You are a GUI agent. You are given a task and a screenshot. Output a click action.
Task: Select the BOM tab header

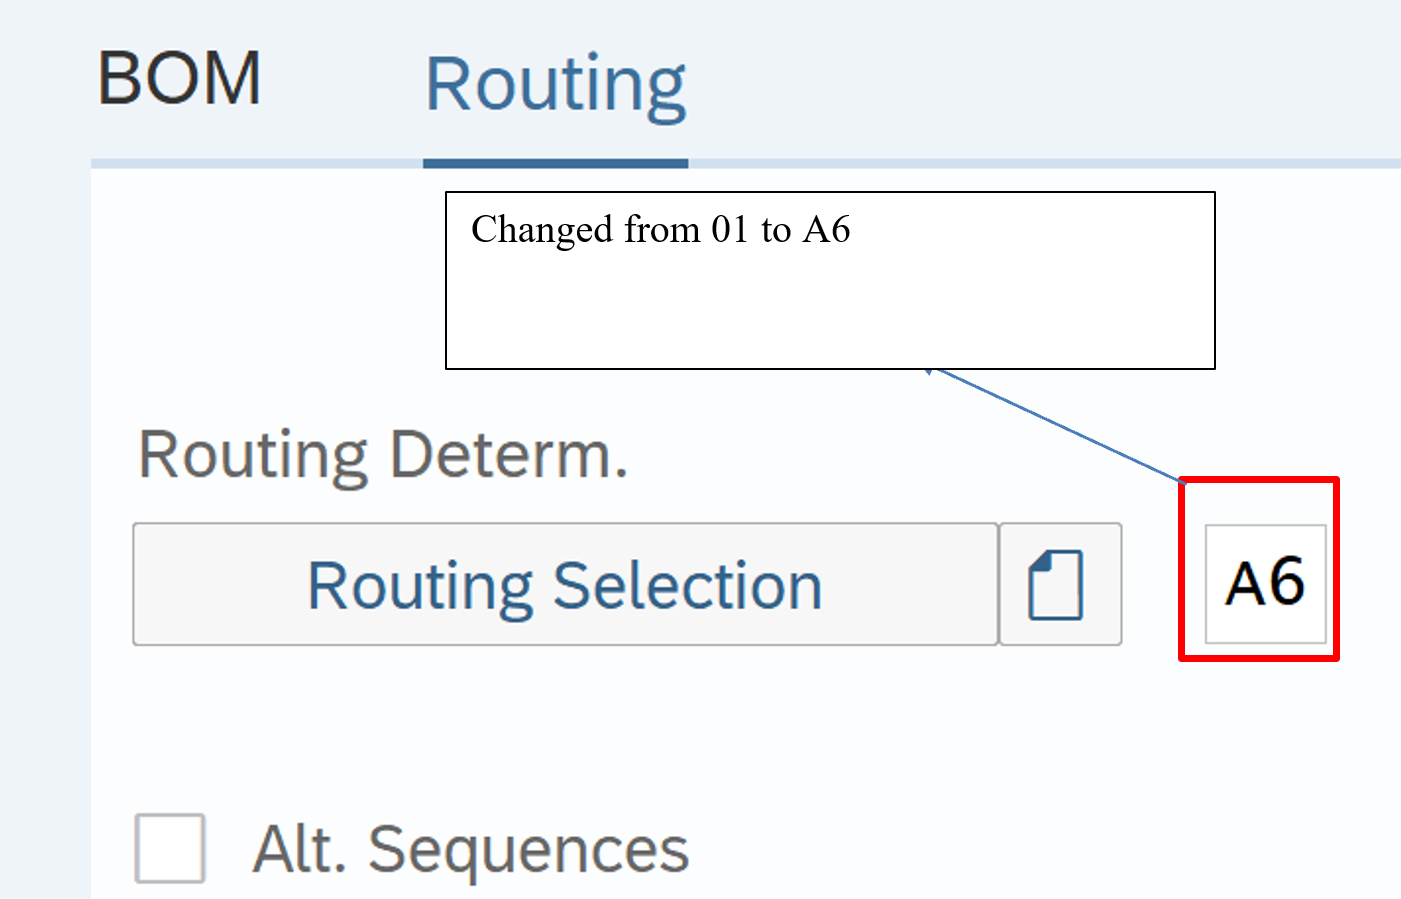coord(180,80)
